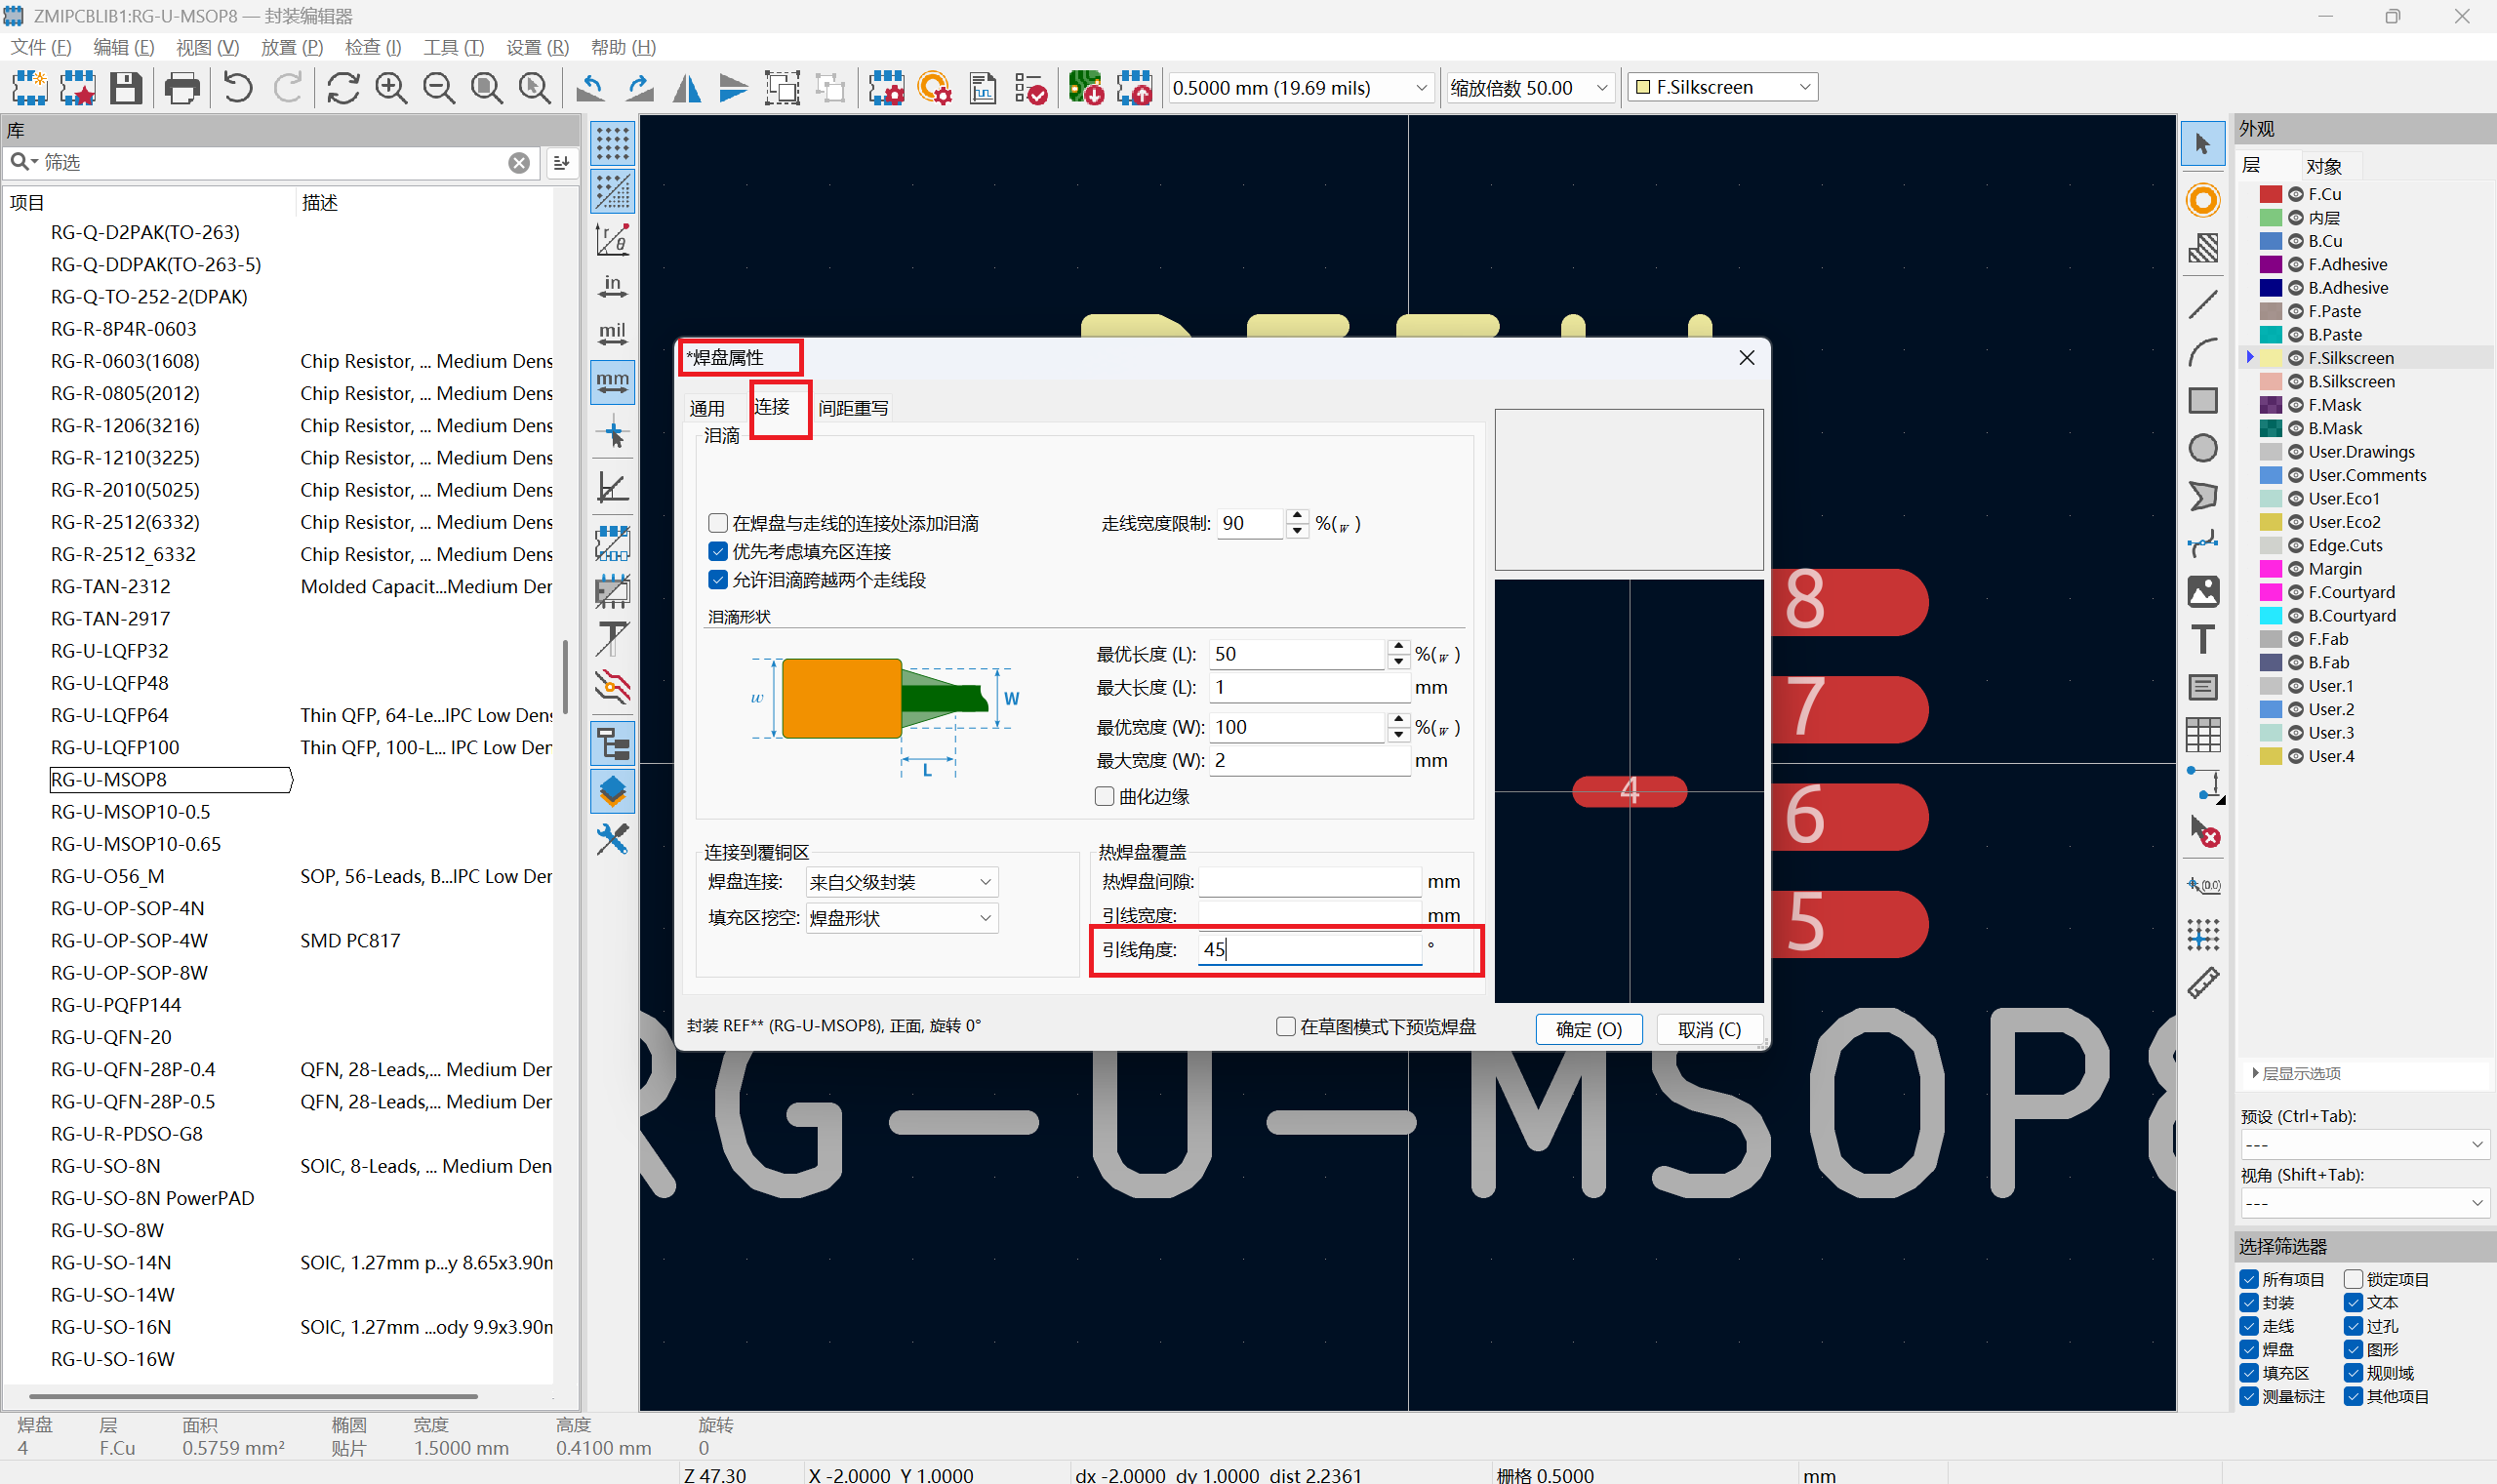
Task: Click the Print icon in the toolbar
Action: tap(182, 88)
